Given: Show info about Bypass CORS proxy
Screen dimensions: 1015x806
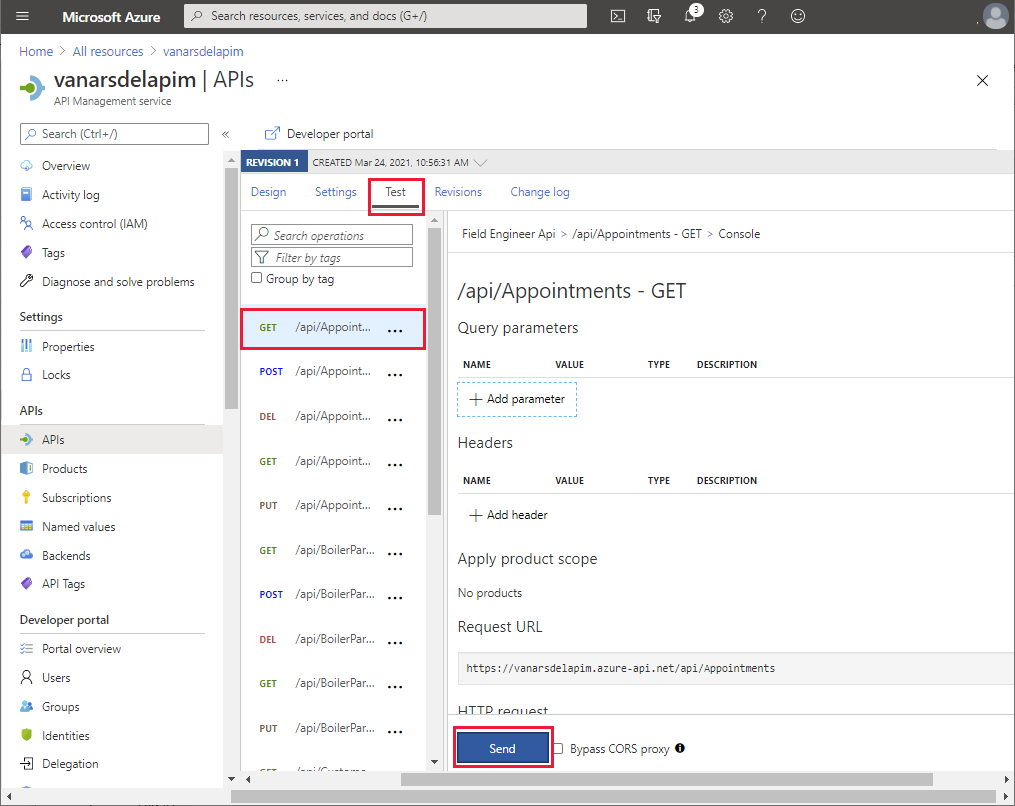Looking at the screenshot, I should (680, 748).
